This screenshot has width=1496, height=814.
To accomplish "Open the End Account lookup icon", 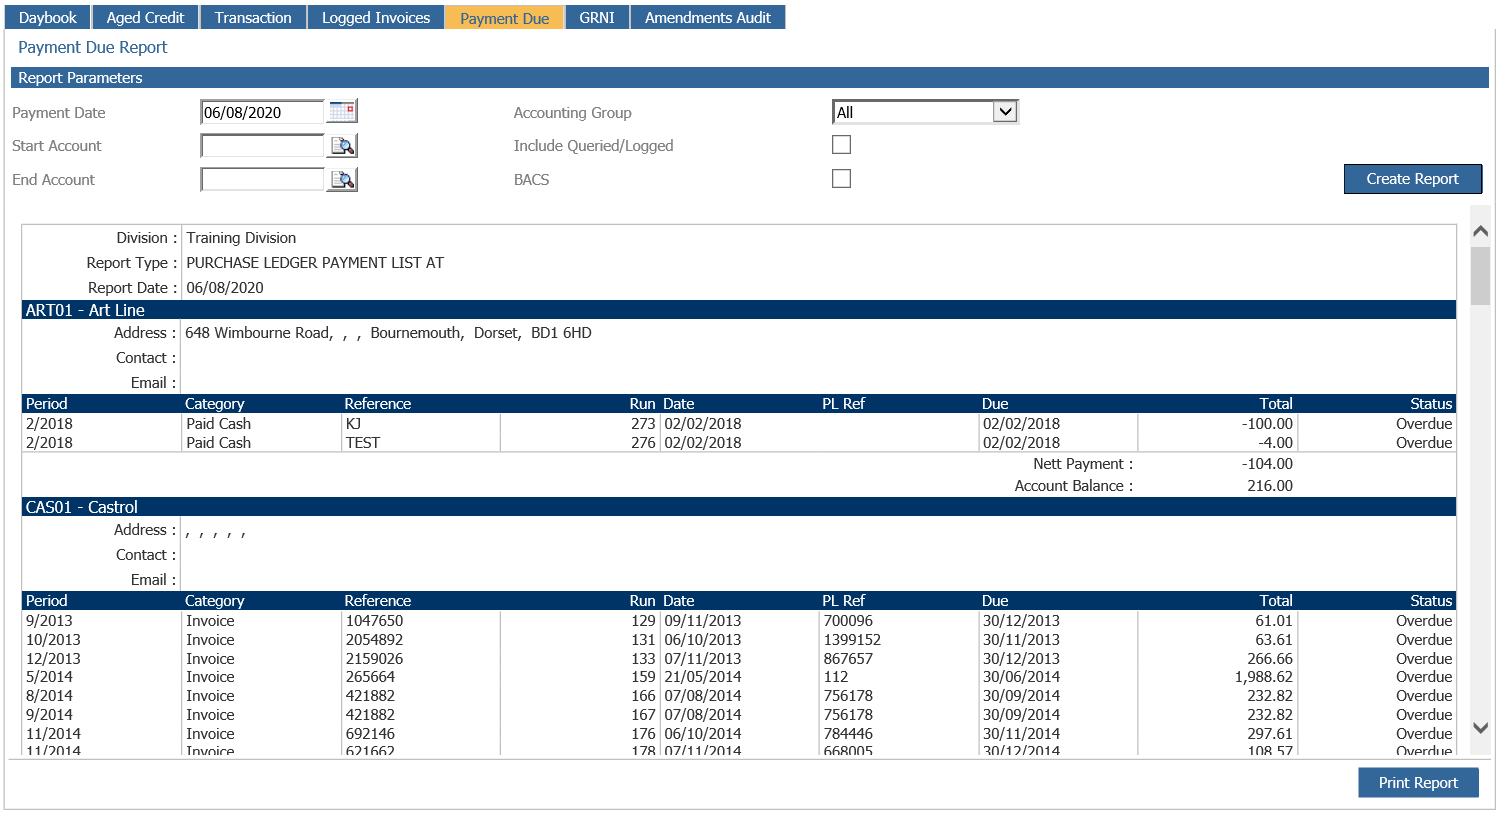I will [x=342, y=180].
